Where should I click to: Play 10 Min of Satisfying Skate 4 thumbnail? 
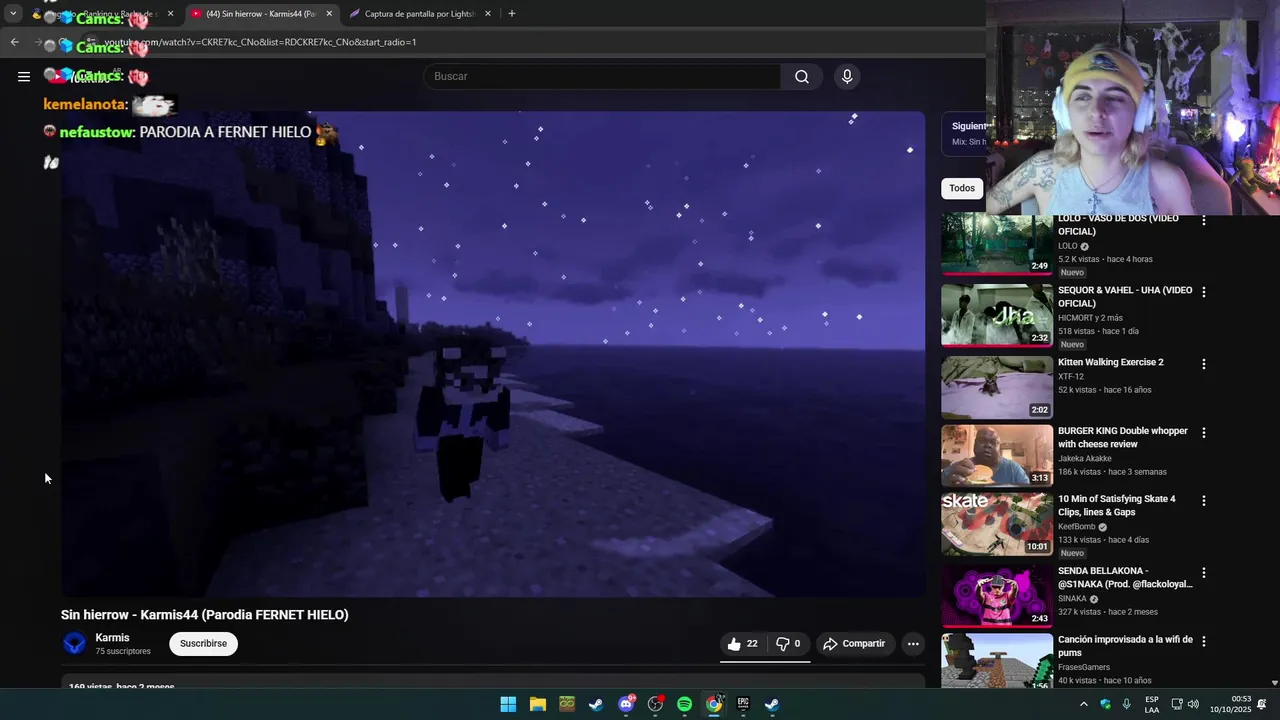[996, 524]
